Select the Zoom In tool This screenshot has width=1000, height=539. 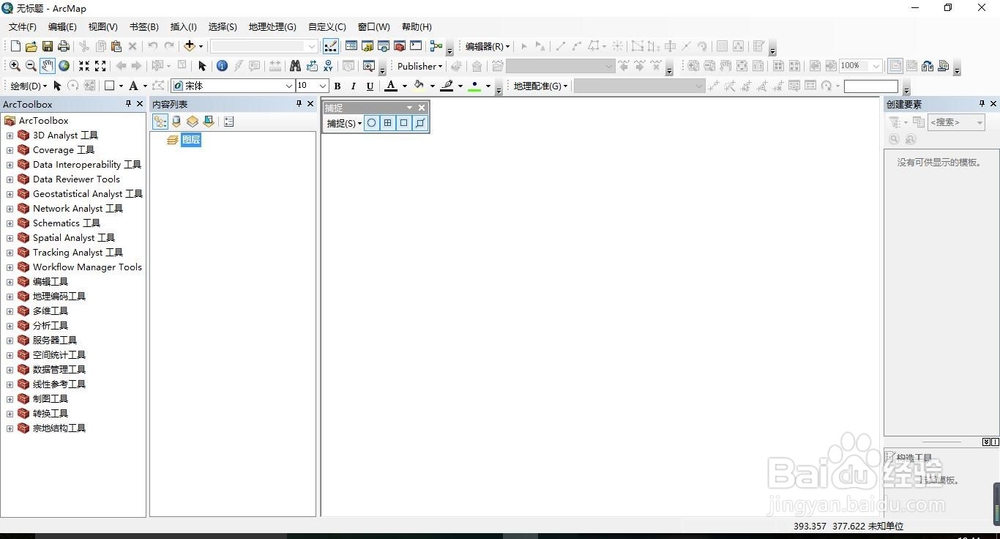14,66
